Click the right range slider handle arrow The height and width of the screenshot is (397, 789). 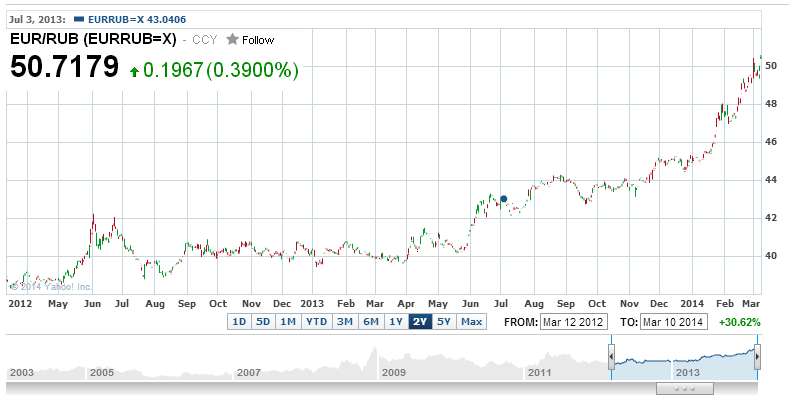(757, 357)
